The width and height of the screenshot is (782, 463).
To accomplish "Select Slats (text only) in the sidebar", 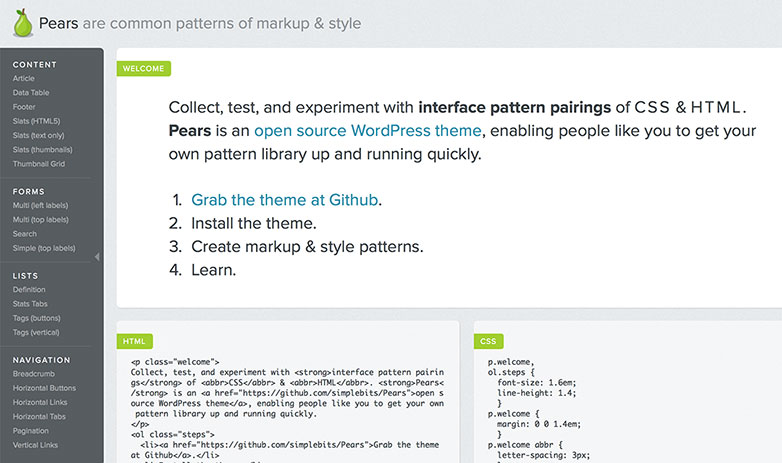I will pos(38,135).
